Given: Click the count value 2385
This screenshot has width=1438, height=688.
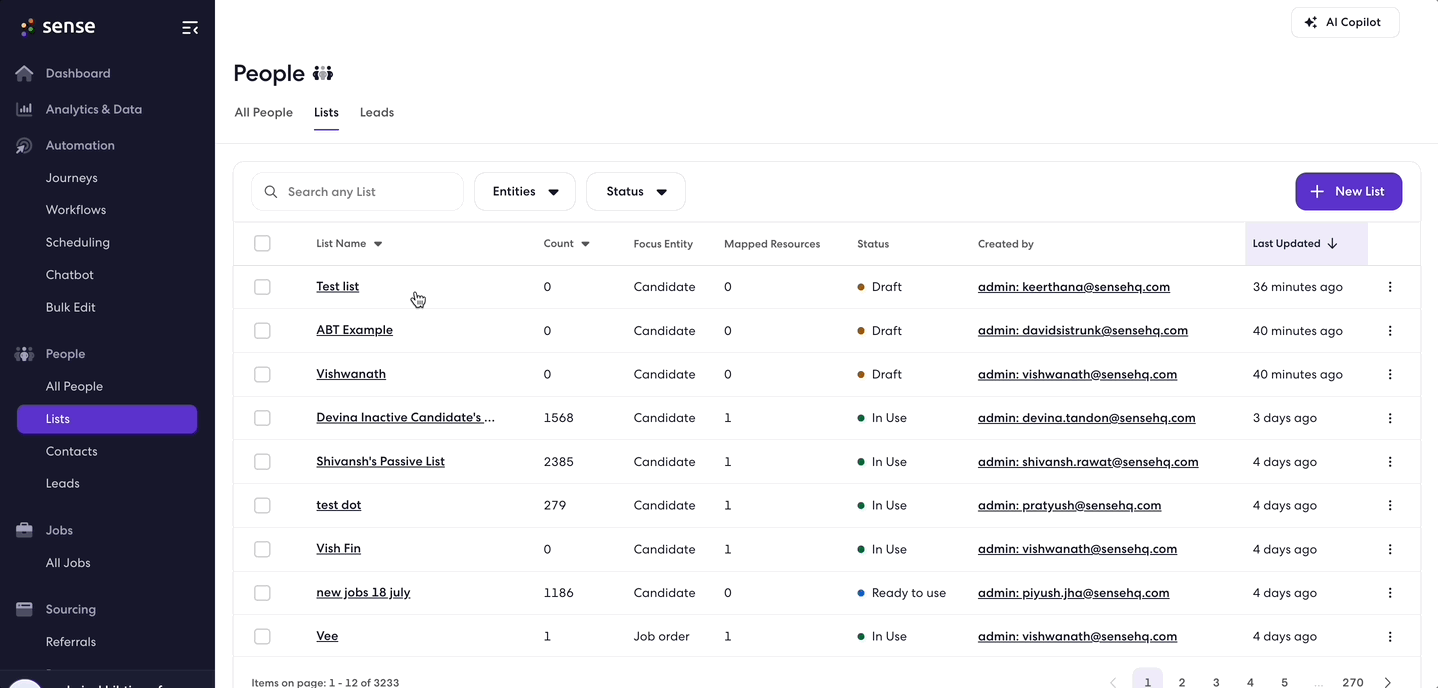Looking at the screenshot, I should click(559, 462).
